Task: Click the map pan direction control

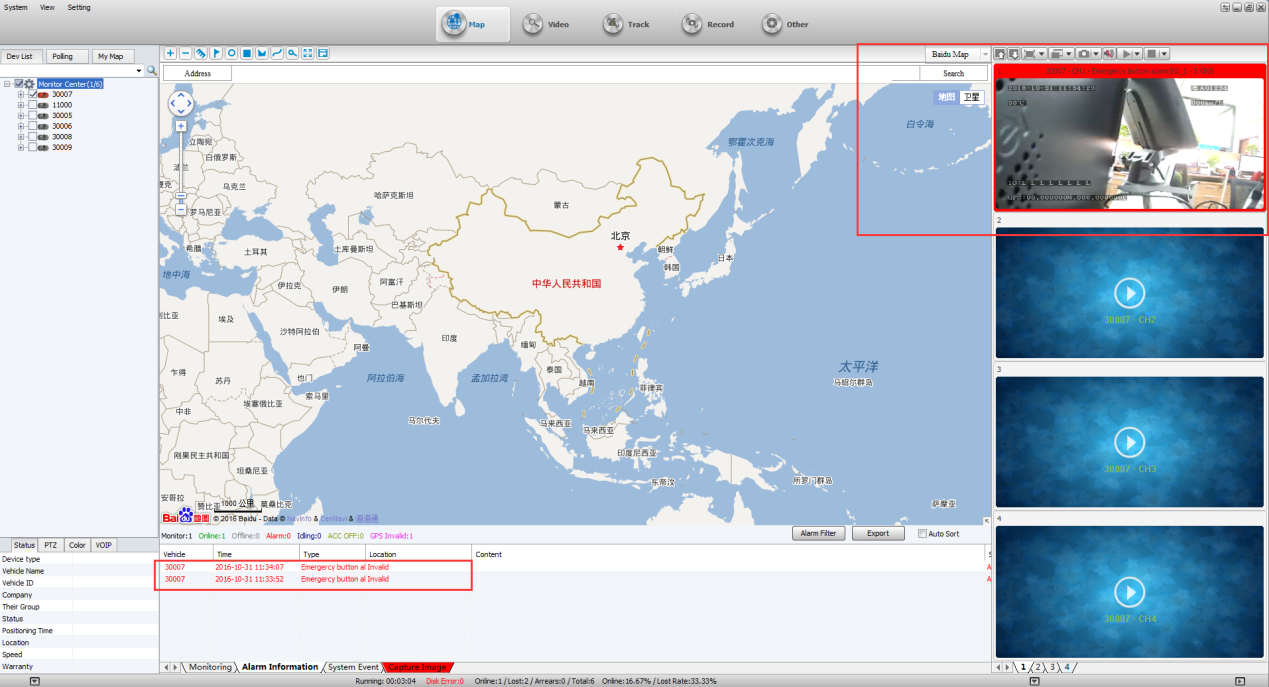Action: pyautogui.click(x=181, y=102)
